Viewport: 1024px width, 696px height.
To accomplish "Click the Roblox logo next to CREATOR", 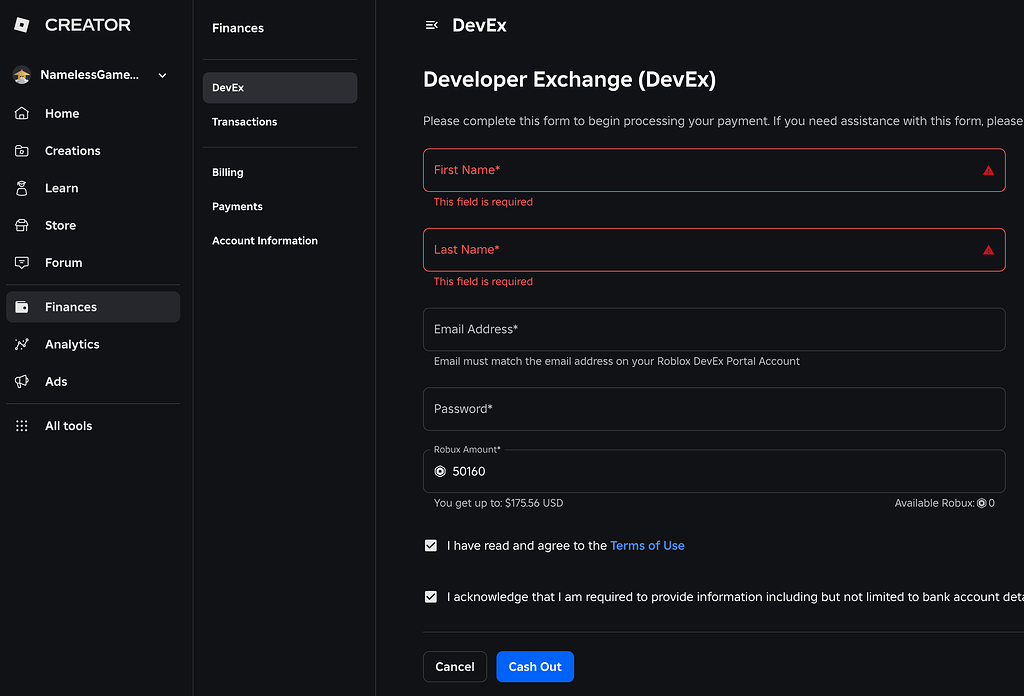I will (x=22, y=24).
